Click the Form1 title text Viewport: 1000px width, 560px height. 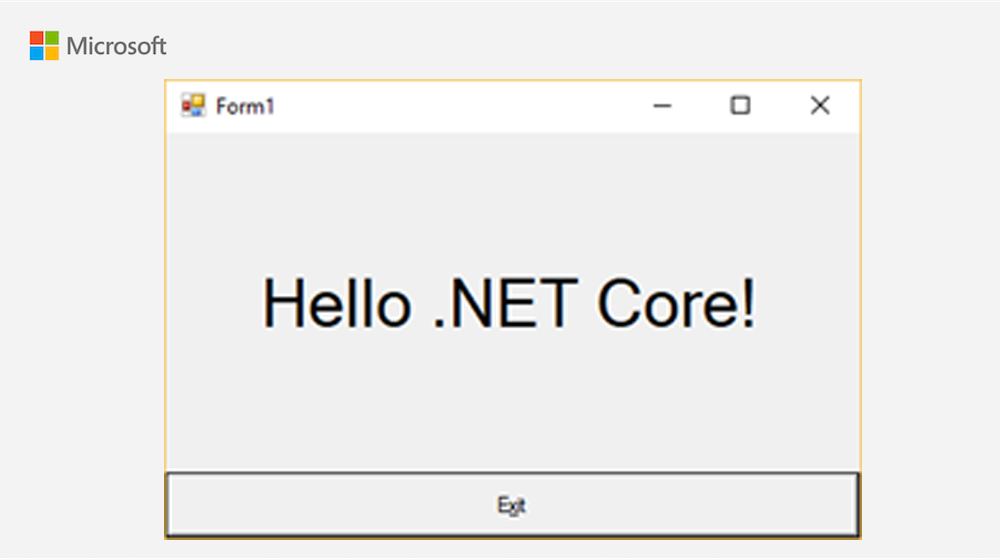pos(245,107)
